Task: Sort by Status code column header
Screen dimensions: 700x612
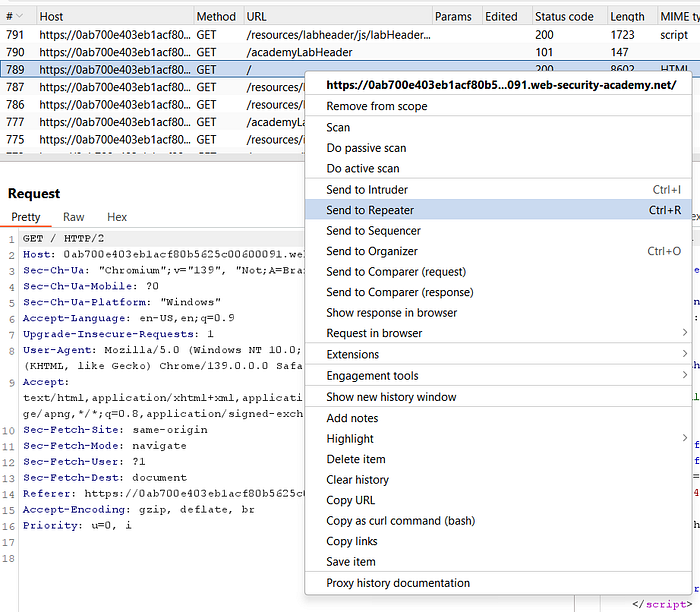Action: [569, 17]
